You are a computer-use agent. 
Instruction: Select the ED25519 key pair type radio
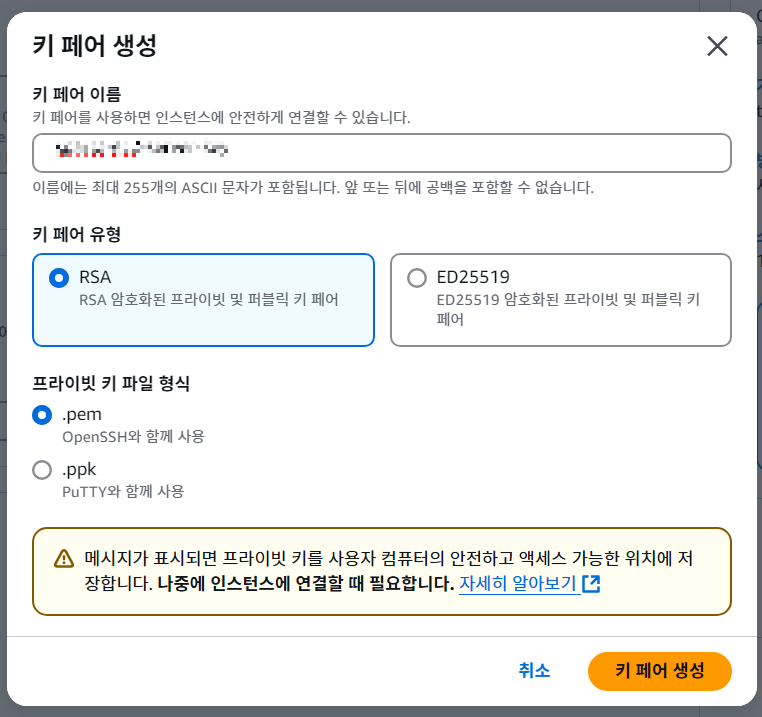coord(416,278)
